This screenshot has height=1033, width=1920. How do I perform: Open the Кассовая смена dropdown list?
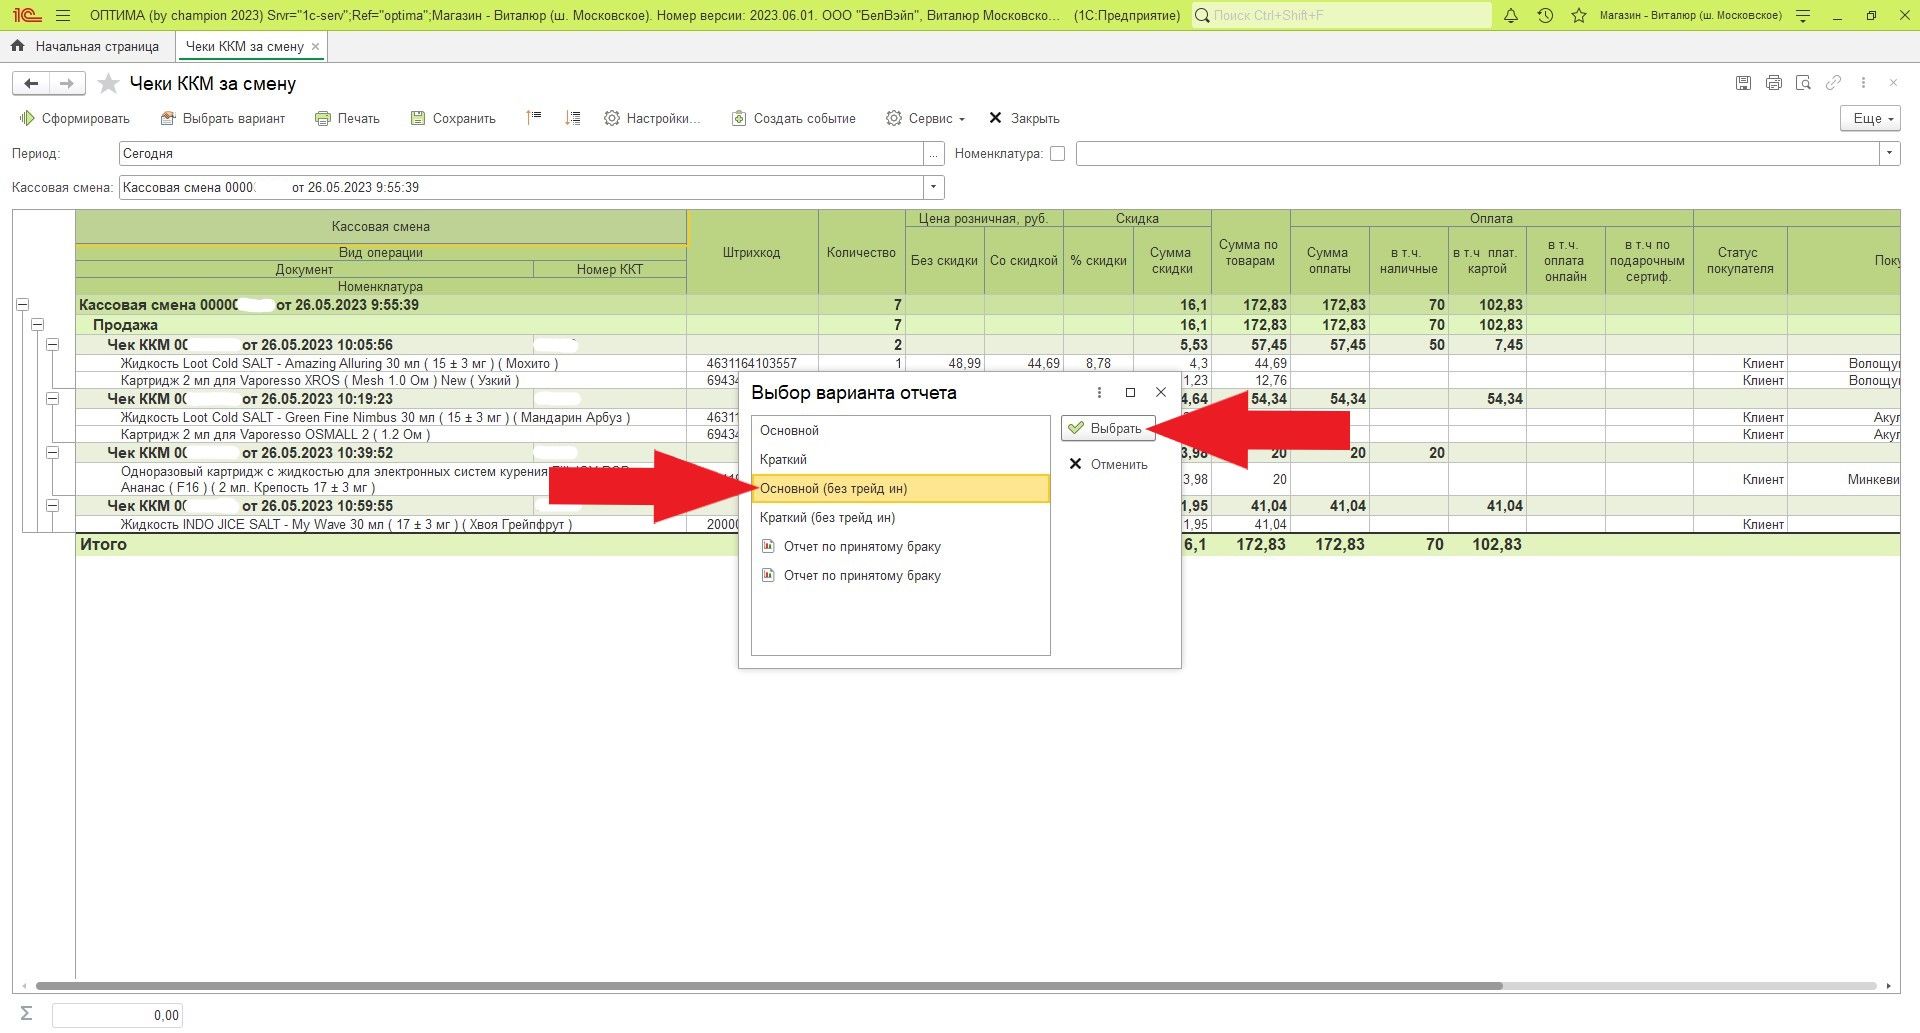pos(933,188)
